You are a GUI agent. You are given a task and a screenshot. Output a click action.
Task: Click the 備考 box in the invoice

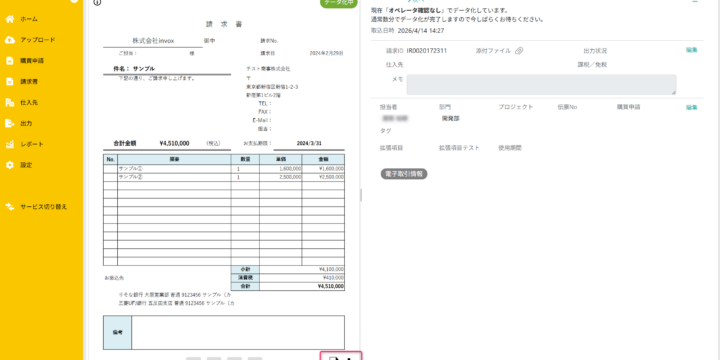(224, 332)
